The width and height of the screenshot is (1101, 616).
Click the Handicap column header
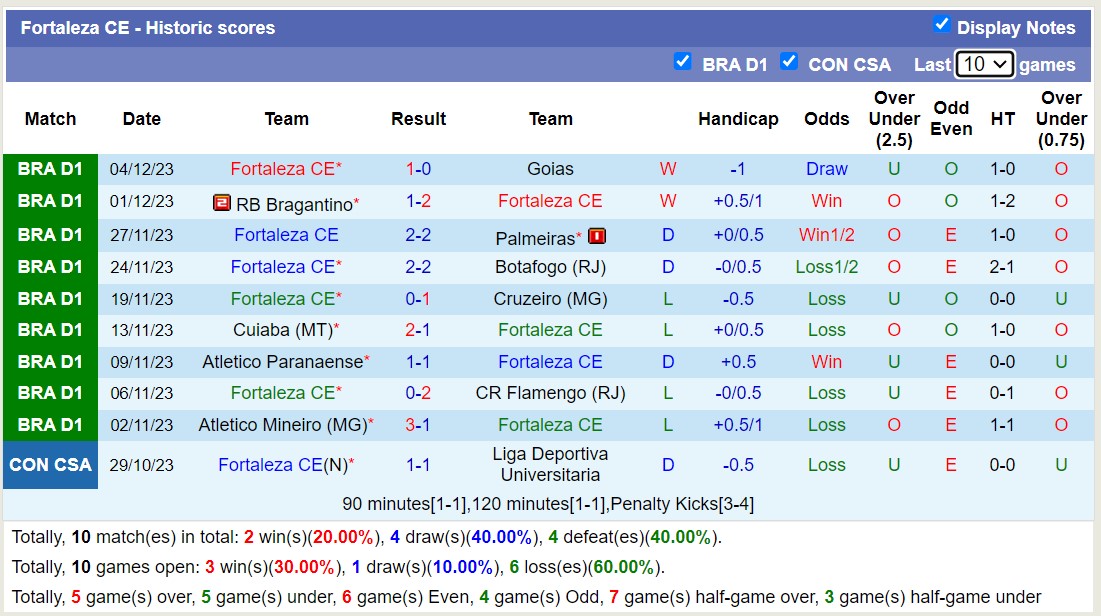[738, 119]
